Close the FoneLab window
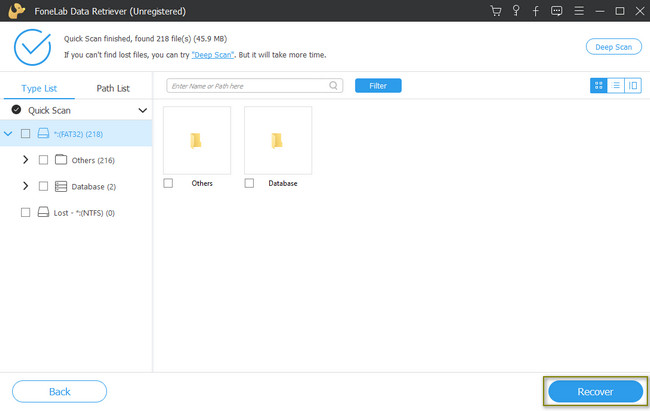Screen dimensions: 650x411 pyautogui.click(x=640, y=11)
